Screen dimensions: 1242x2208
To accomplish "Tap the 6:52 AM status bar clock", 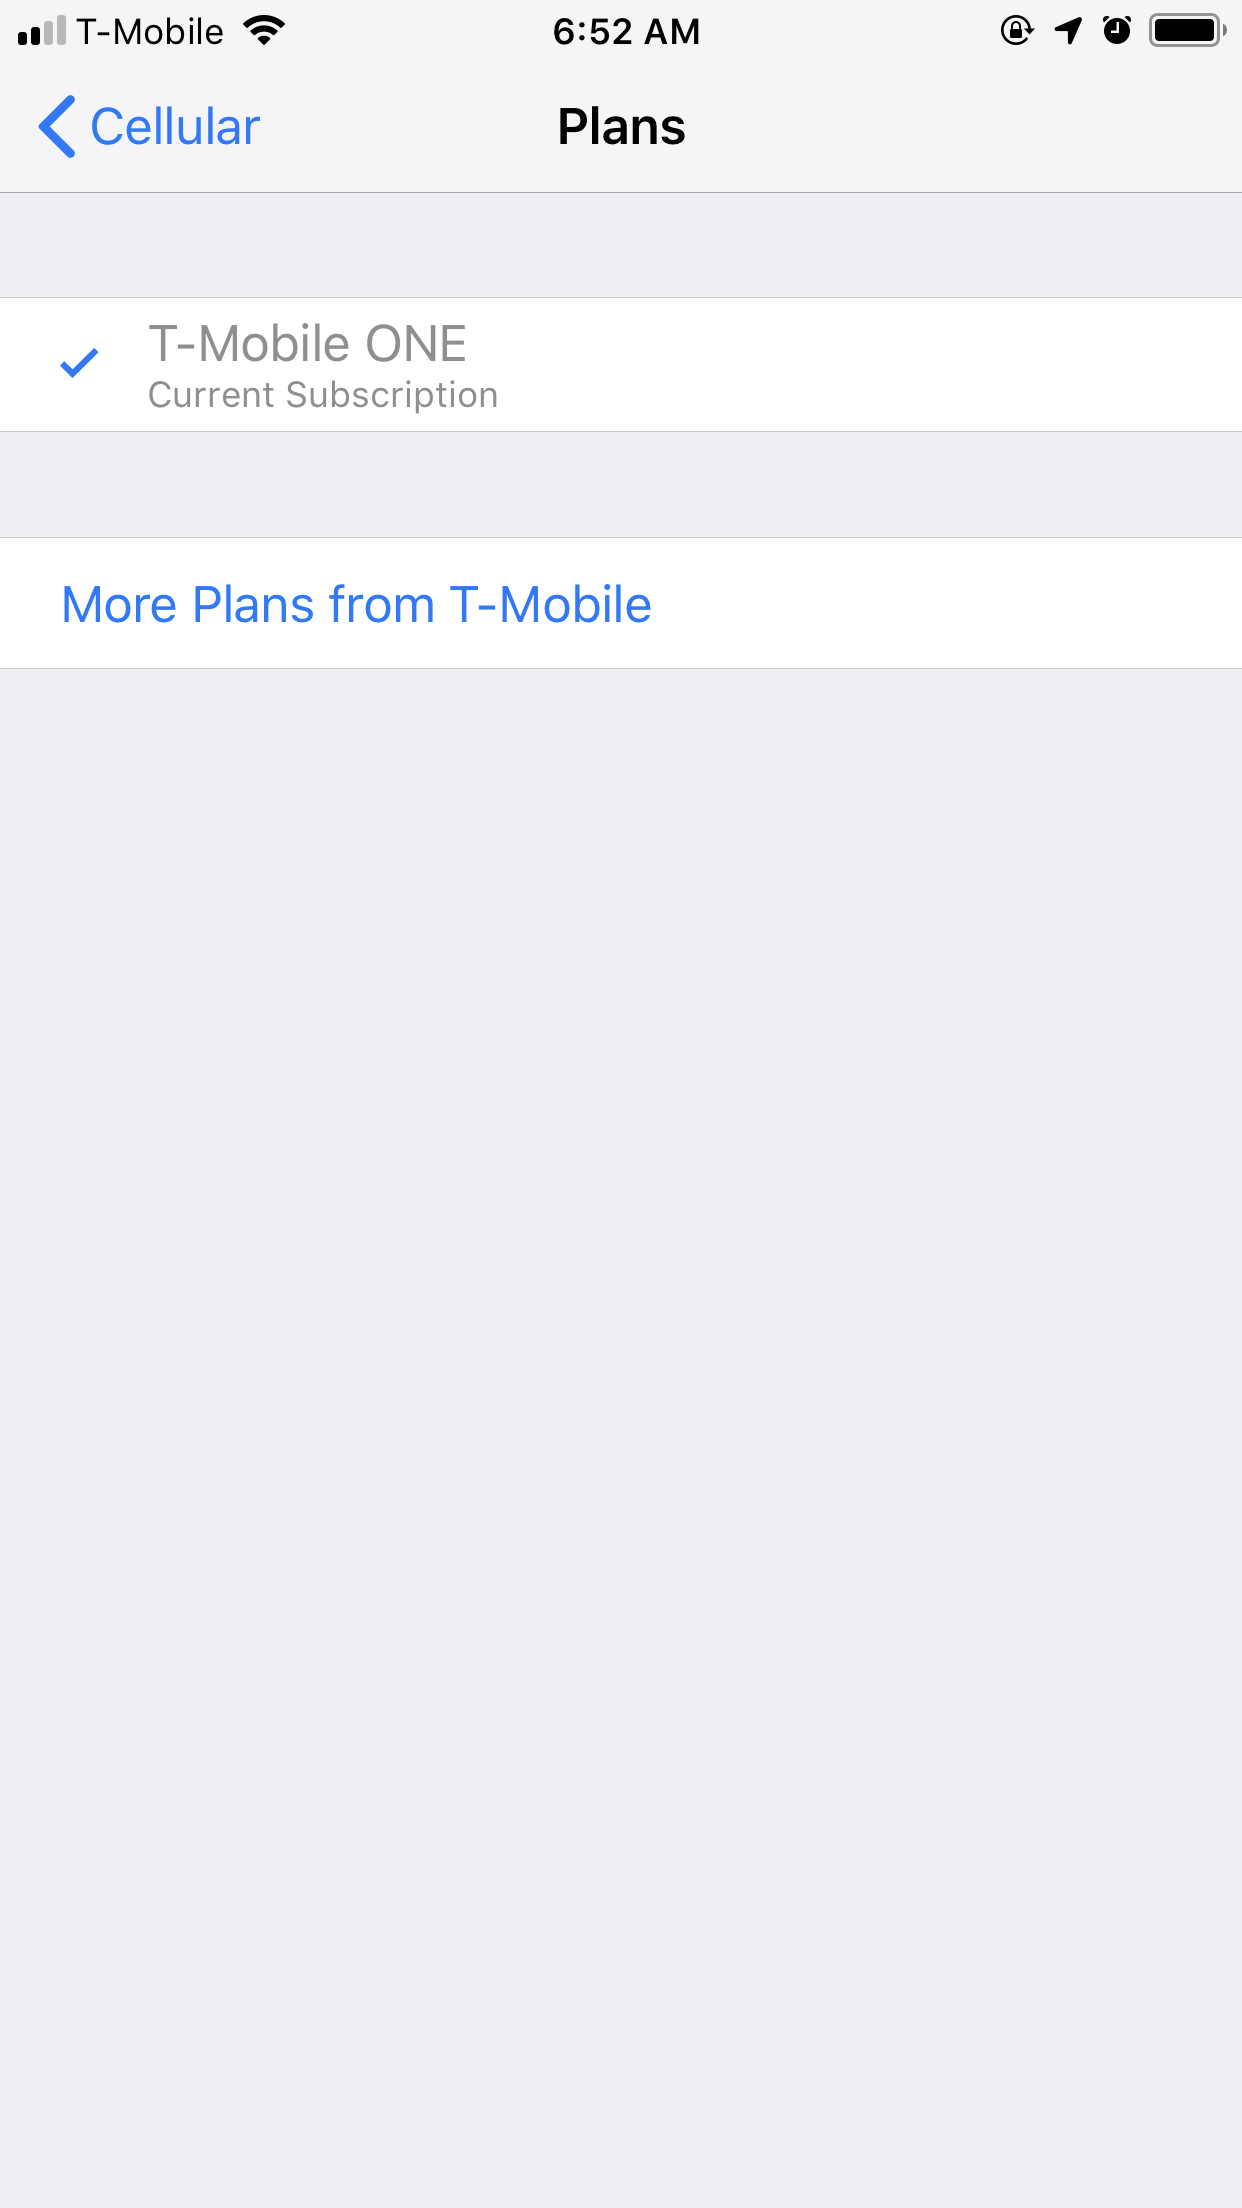I will [626, 32].
